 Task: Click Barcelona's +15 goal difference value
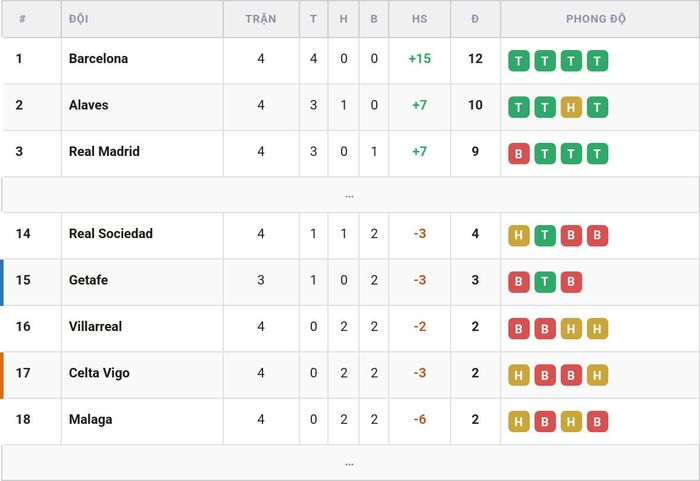tap(420, 59)
